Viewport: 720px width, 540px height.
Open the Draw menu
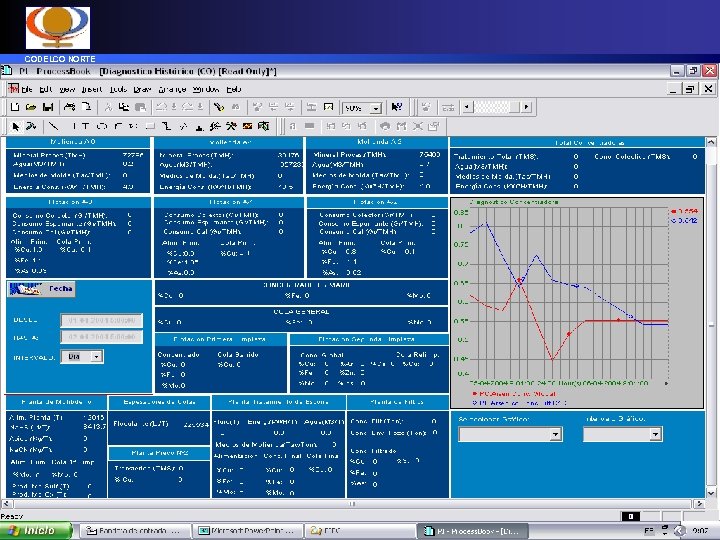(x=144, y=89)
